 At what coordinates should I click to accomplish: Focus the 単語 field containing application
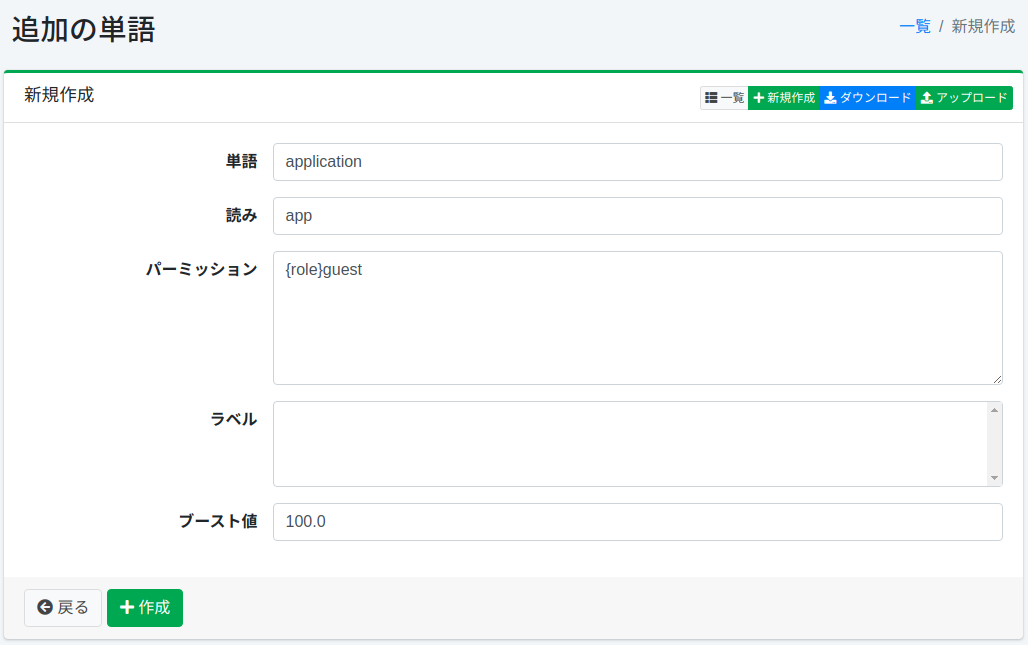pyautogui.click(x=637, y=162)
